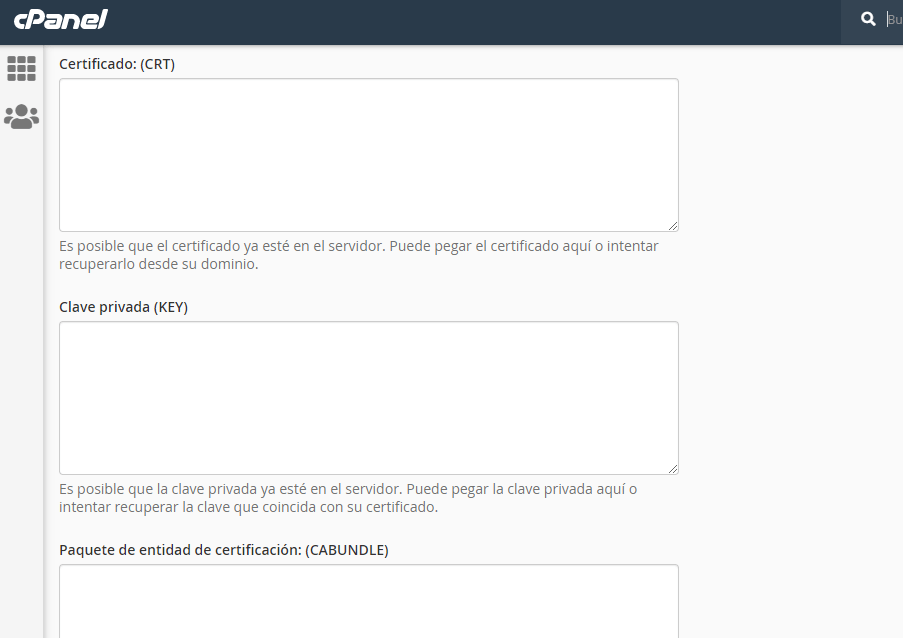The width and height of the screenshot is (903, 638).
Task: Click blank page area right of Certificado box
Action: coord(789,155)
